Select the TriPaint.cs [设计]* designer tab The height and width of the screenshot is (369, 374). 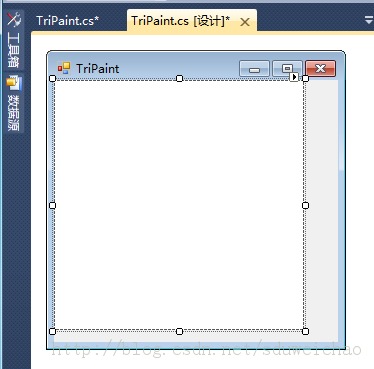(x=180, y=21)
